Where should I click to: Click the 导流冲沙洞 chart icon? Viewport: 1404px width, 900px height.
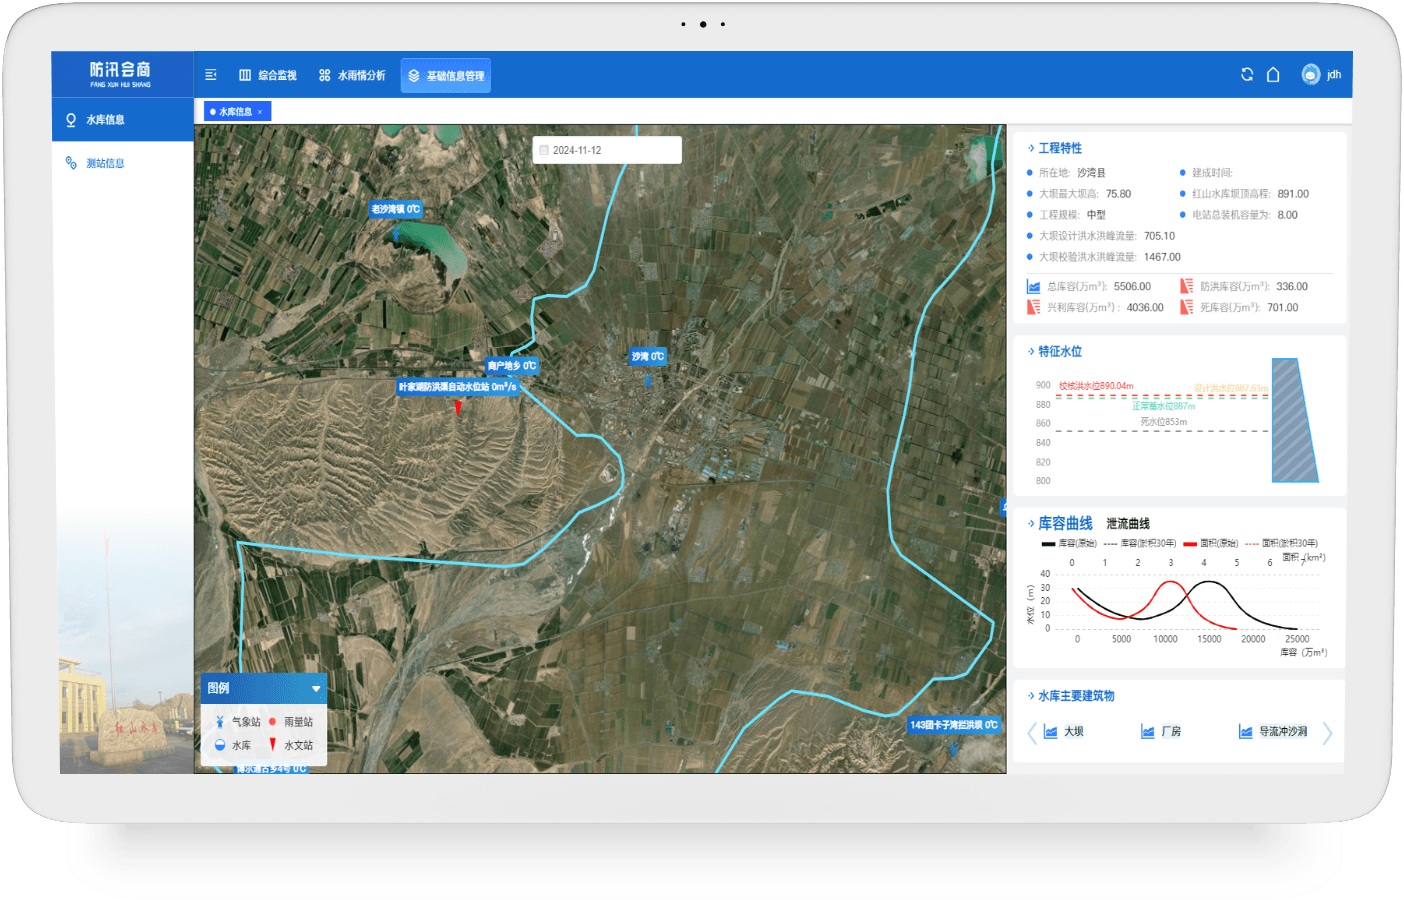coord(1246,732)
